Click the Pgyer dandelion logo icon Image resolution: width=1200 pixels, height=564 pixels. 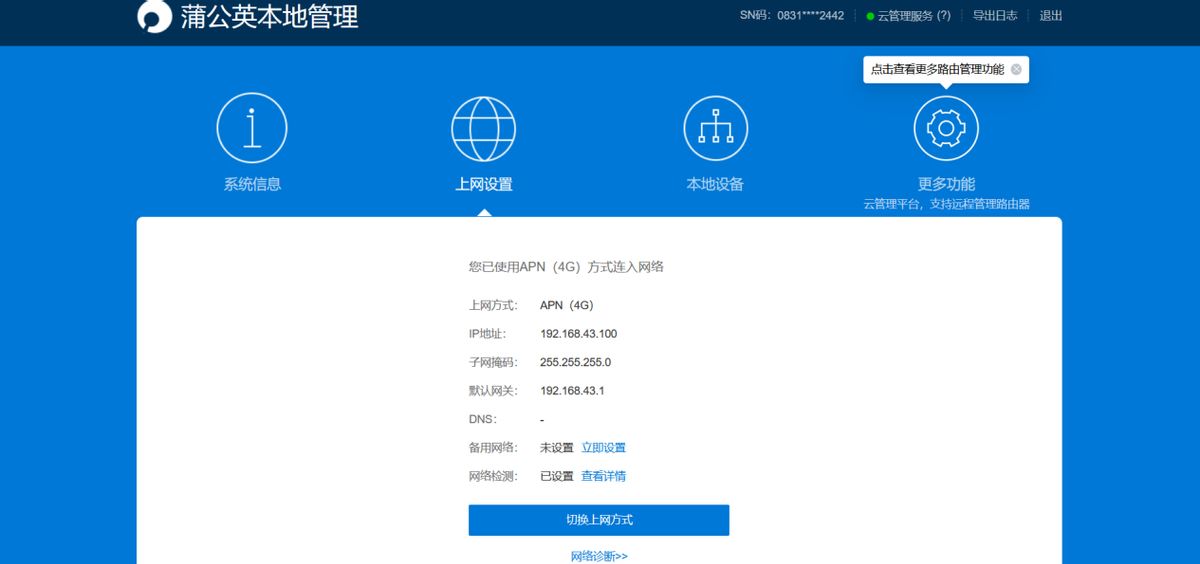point(154,17)
